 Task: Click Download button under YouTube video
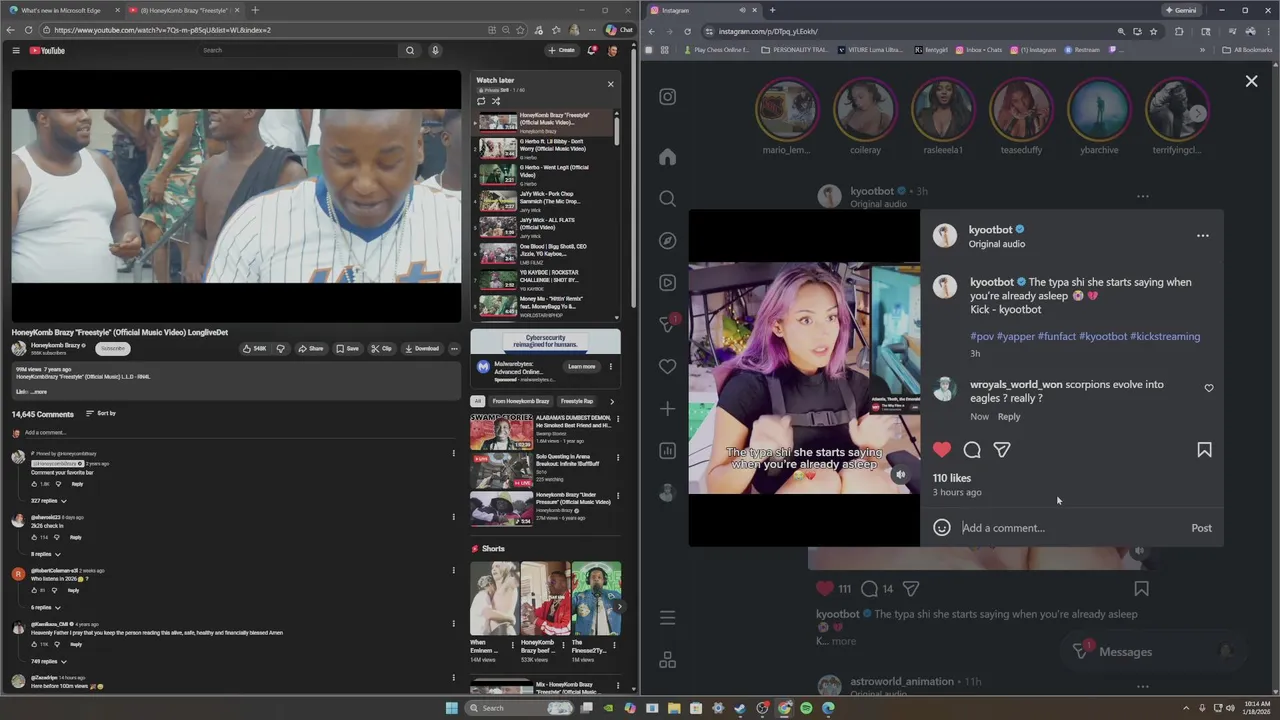[x=422, y=348]
